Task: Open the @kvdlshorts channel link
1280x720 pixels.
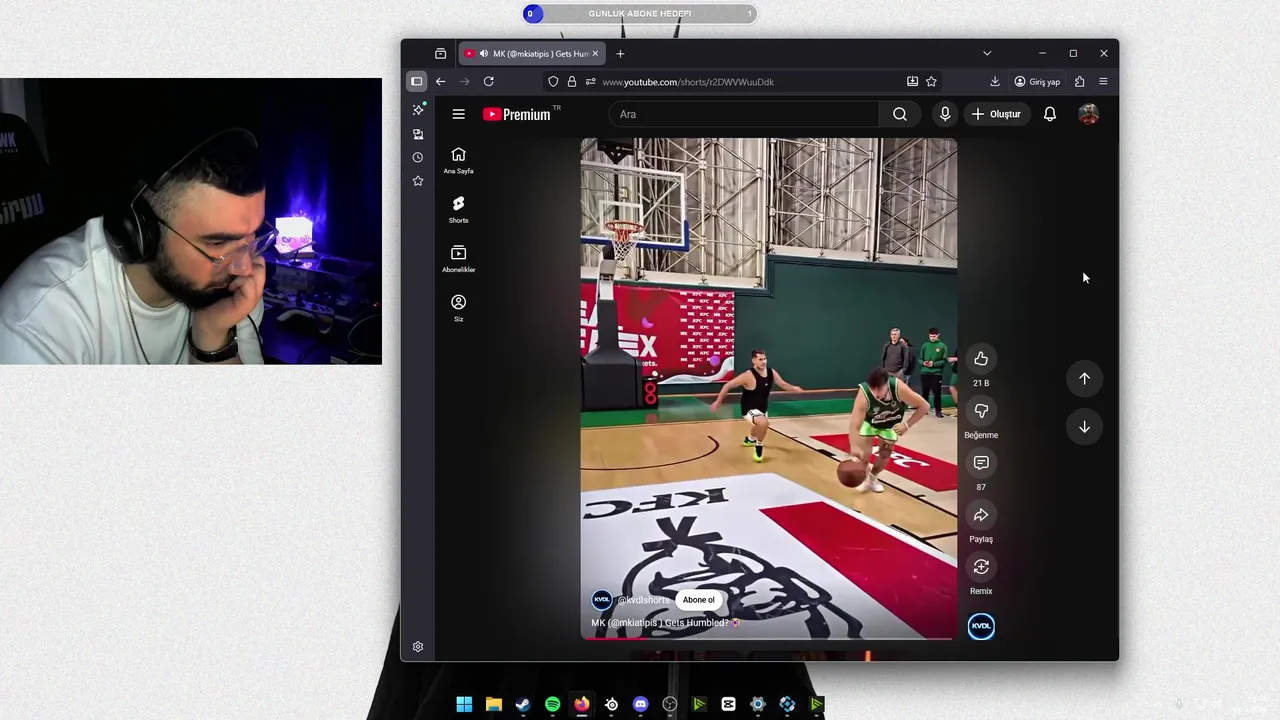Action: pos(643,600)
